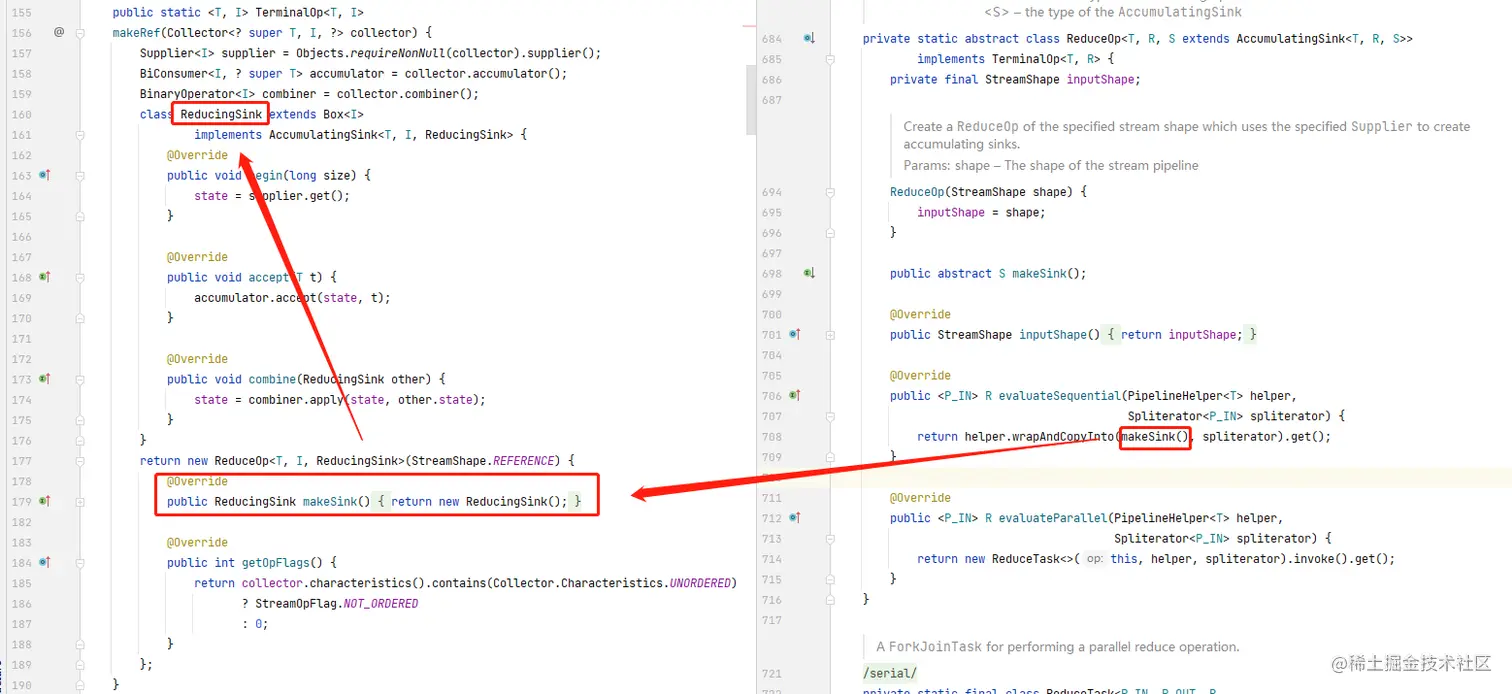Click line number 160 in left gutter

(21, 114)
